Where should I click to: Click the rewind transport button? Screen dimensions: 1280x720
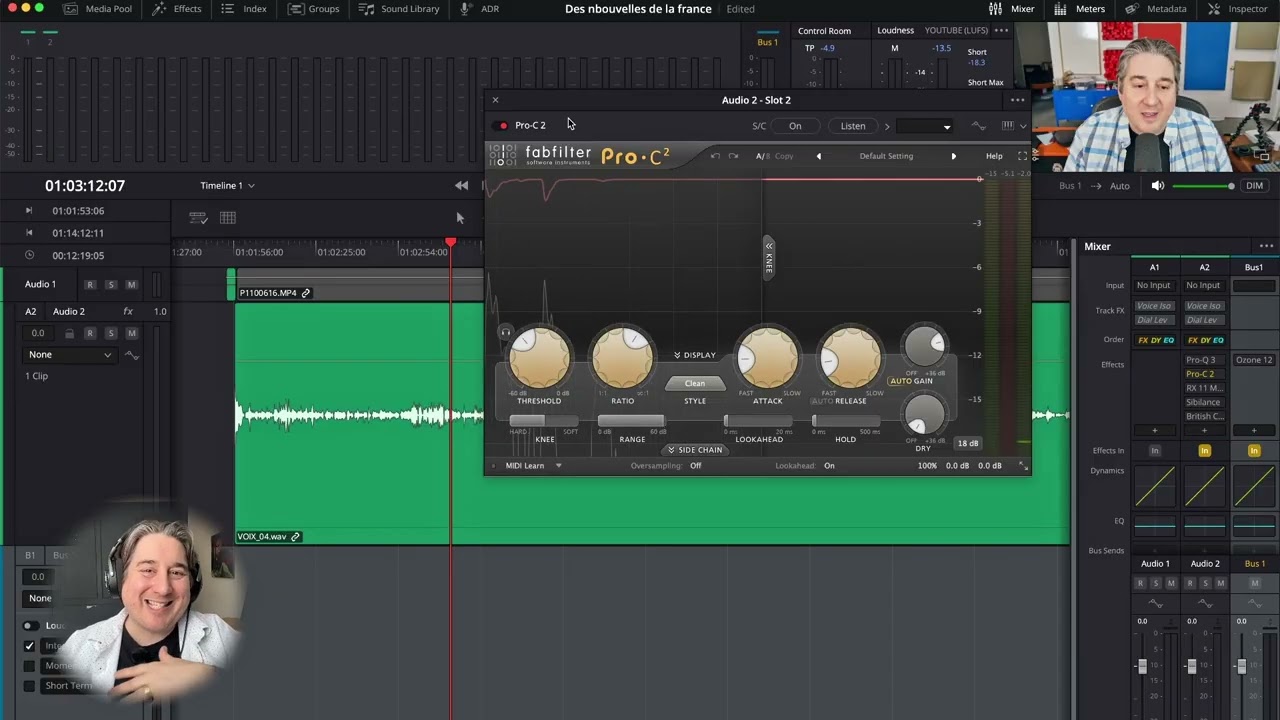coord(461,186)
